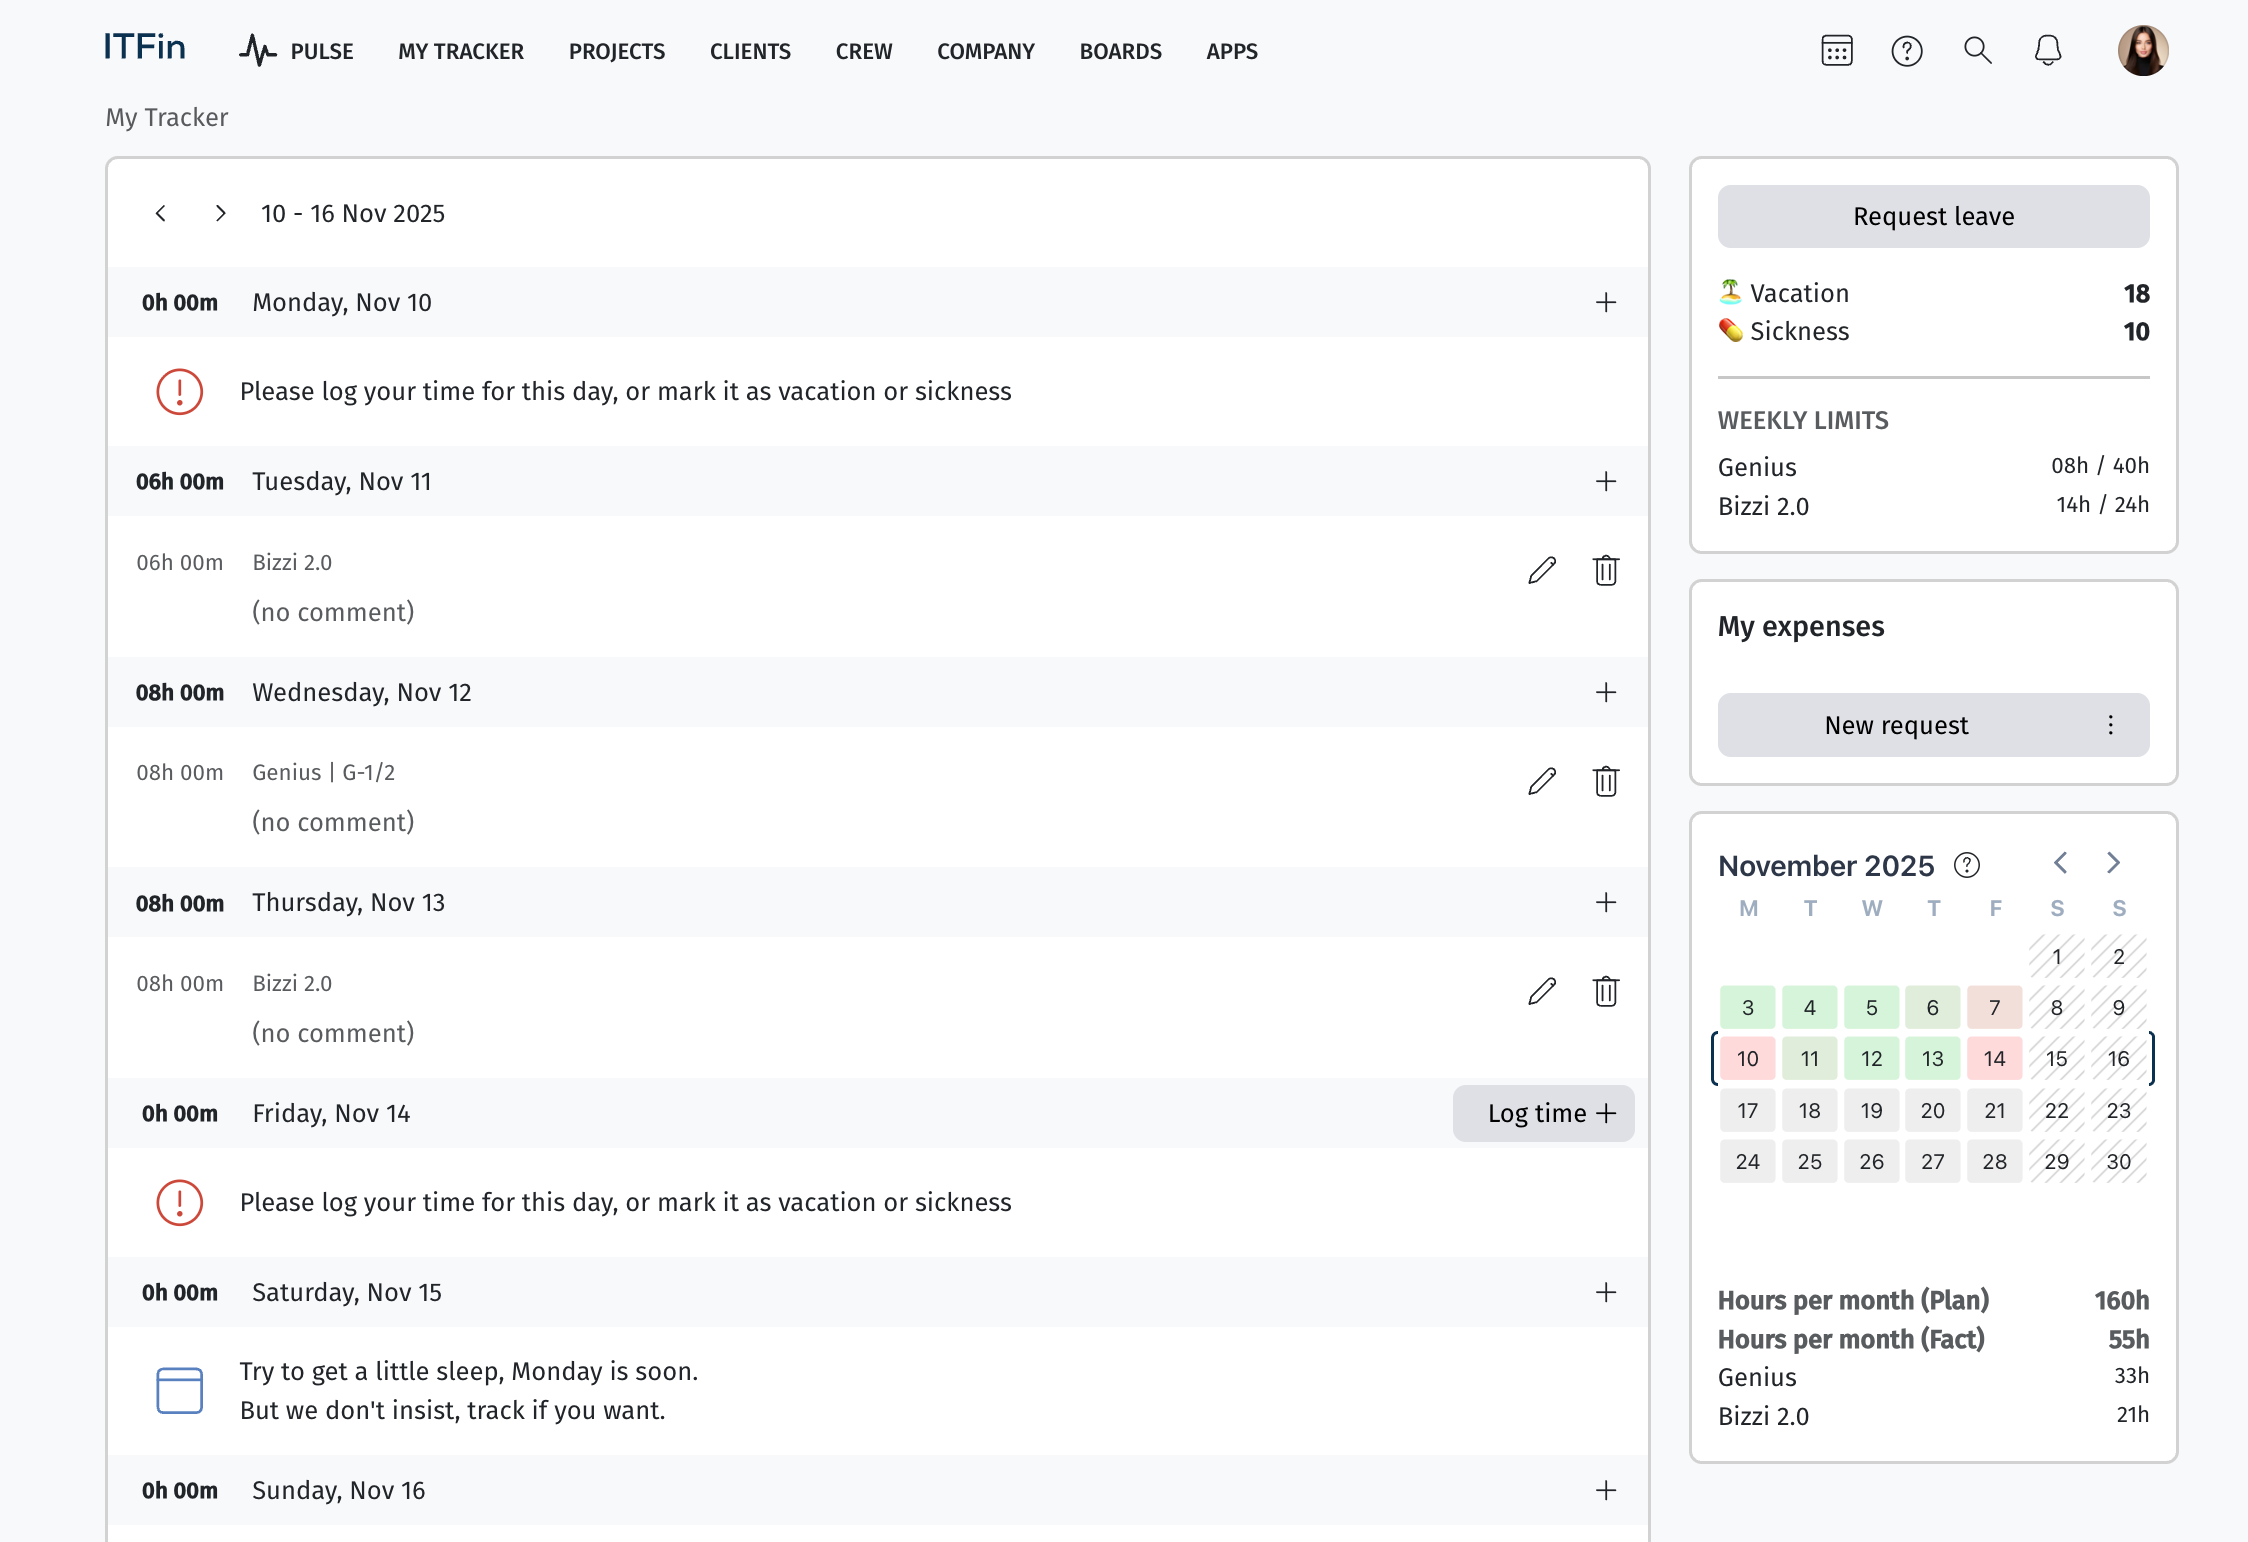Screen dimensions: 2248x1542
Task: Click the Request leave button
Action: pos(1932,216)
